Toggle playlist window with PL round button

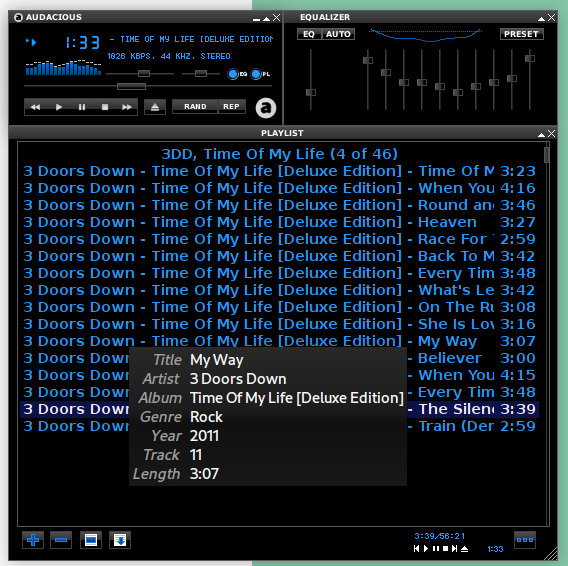click(x=256, y=74)
